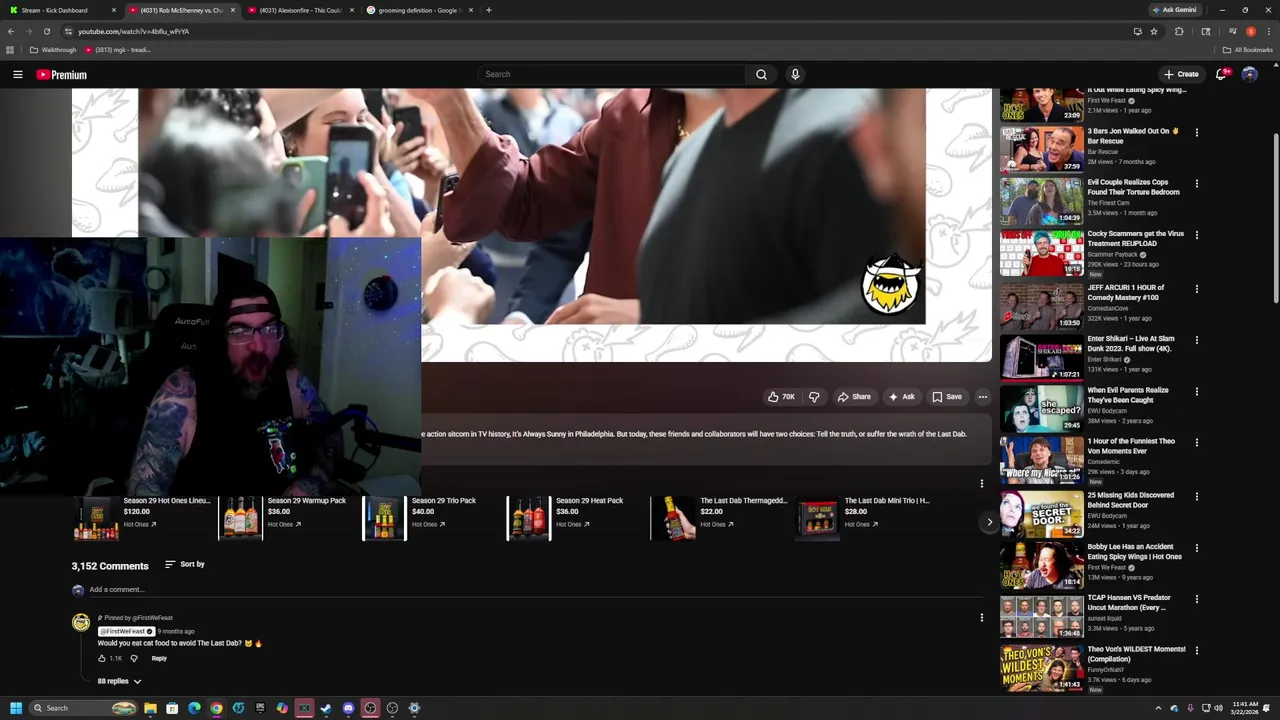Dislike the pinned First We Feast comment
The image size is (1280, 720).
134,658
